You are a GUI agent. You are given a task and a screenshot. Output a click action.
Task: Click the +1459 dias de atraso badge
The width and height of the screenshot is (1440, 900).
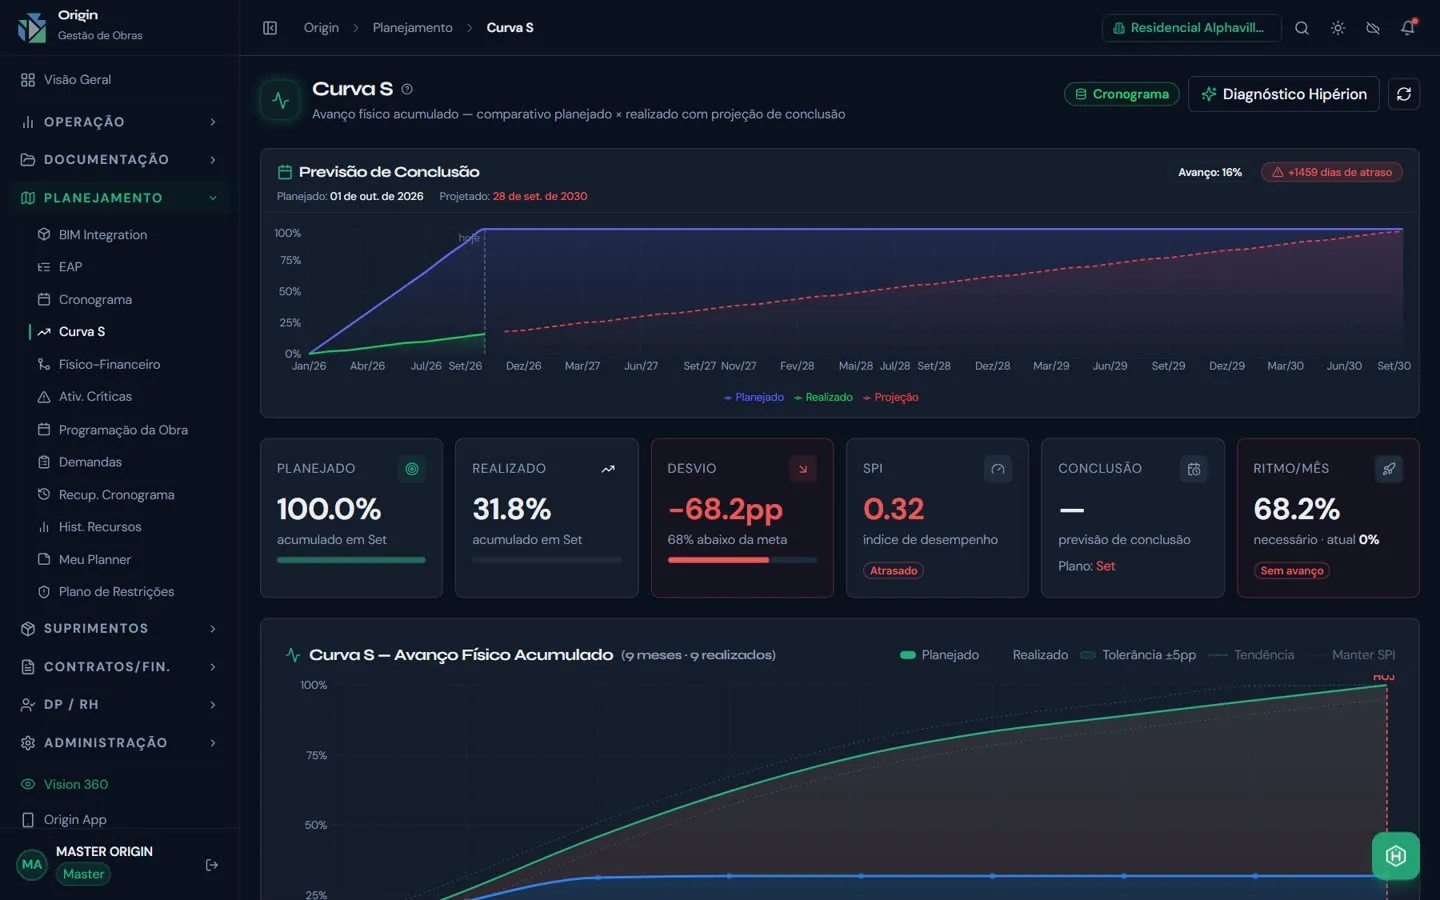click(x=1332, y=172)
